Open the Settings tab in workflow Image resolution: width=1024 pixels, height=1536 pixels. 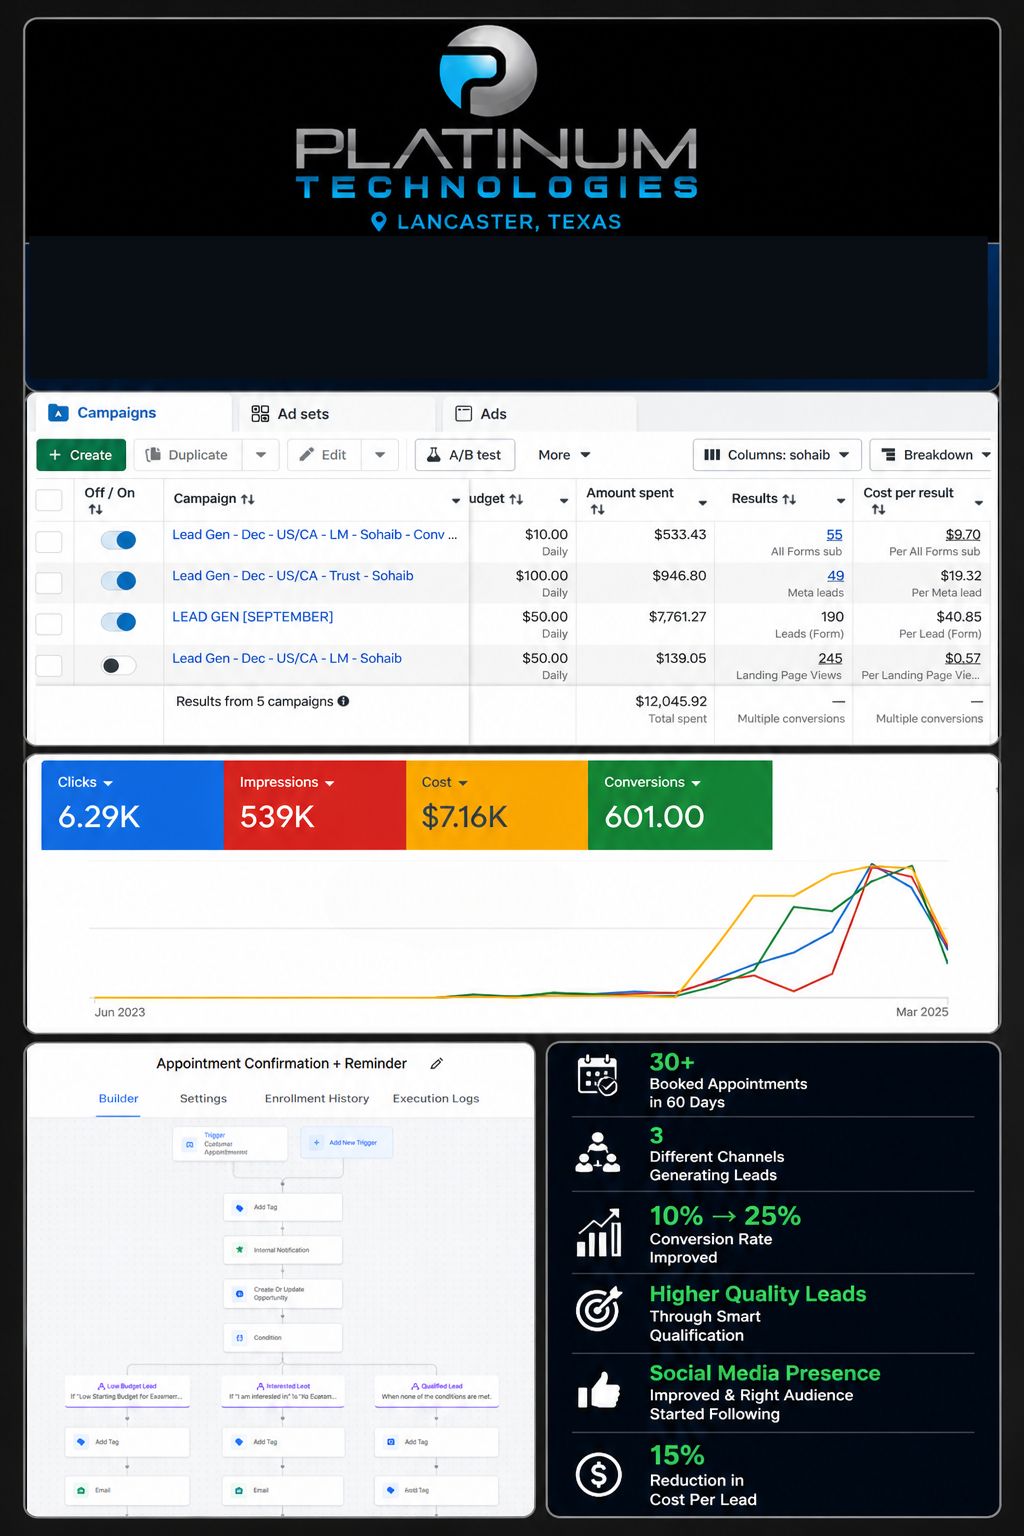coord(203,1098)
